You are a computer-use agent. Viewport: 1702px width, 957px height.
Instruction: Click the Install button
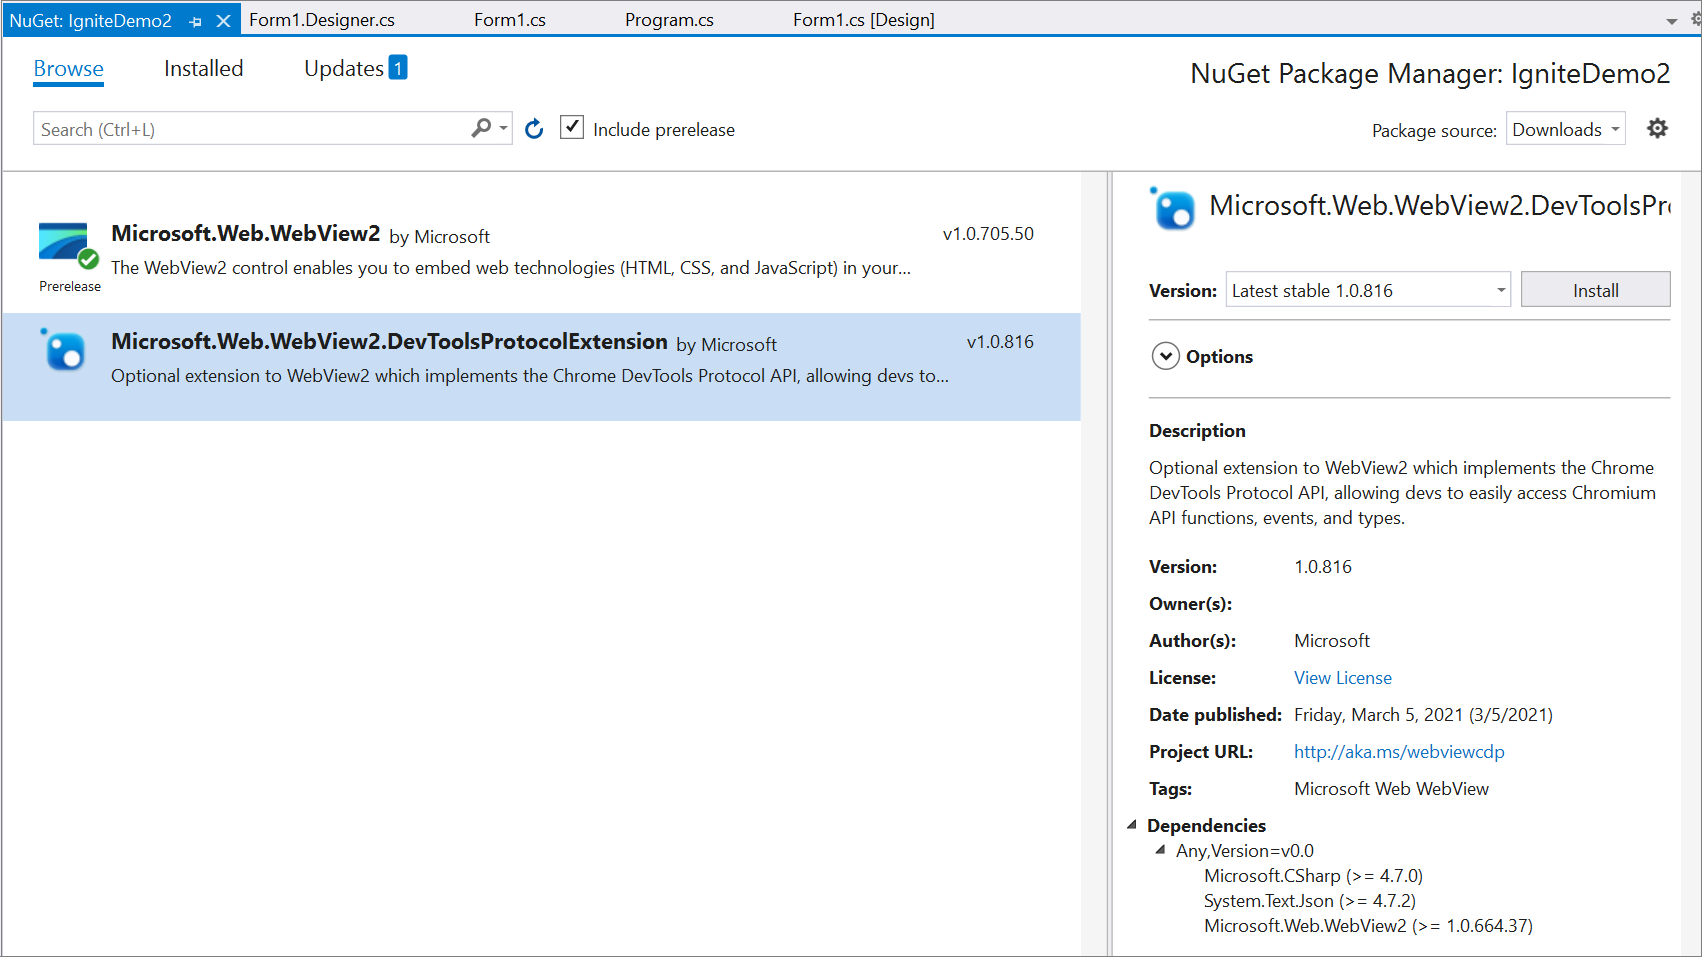(1595, 289)
